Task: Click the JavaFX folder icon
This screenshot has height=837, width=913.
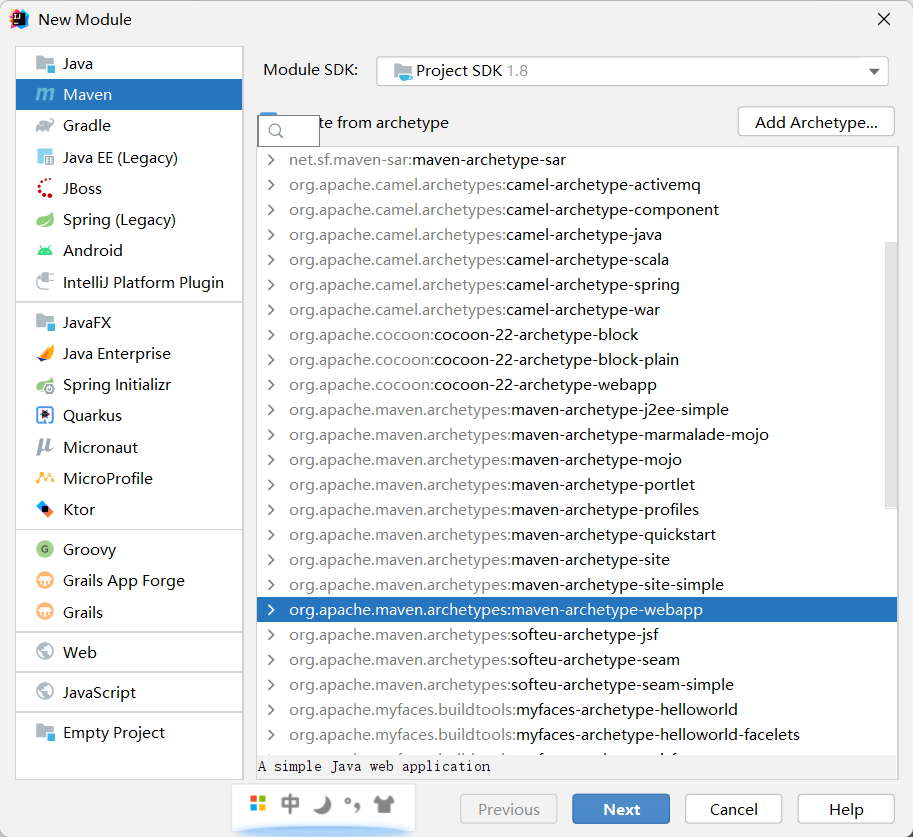Action: 45,322
